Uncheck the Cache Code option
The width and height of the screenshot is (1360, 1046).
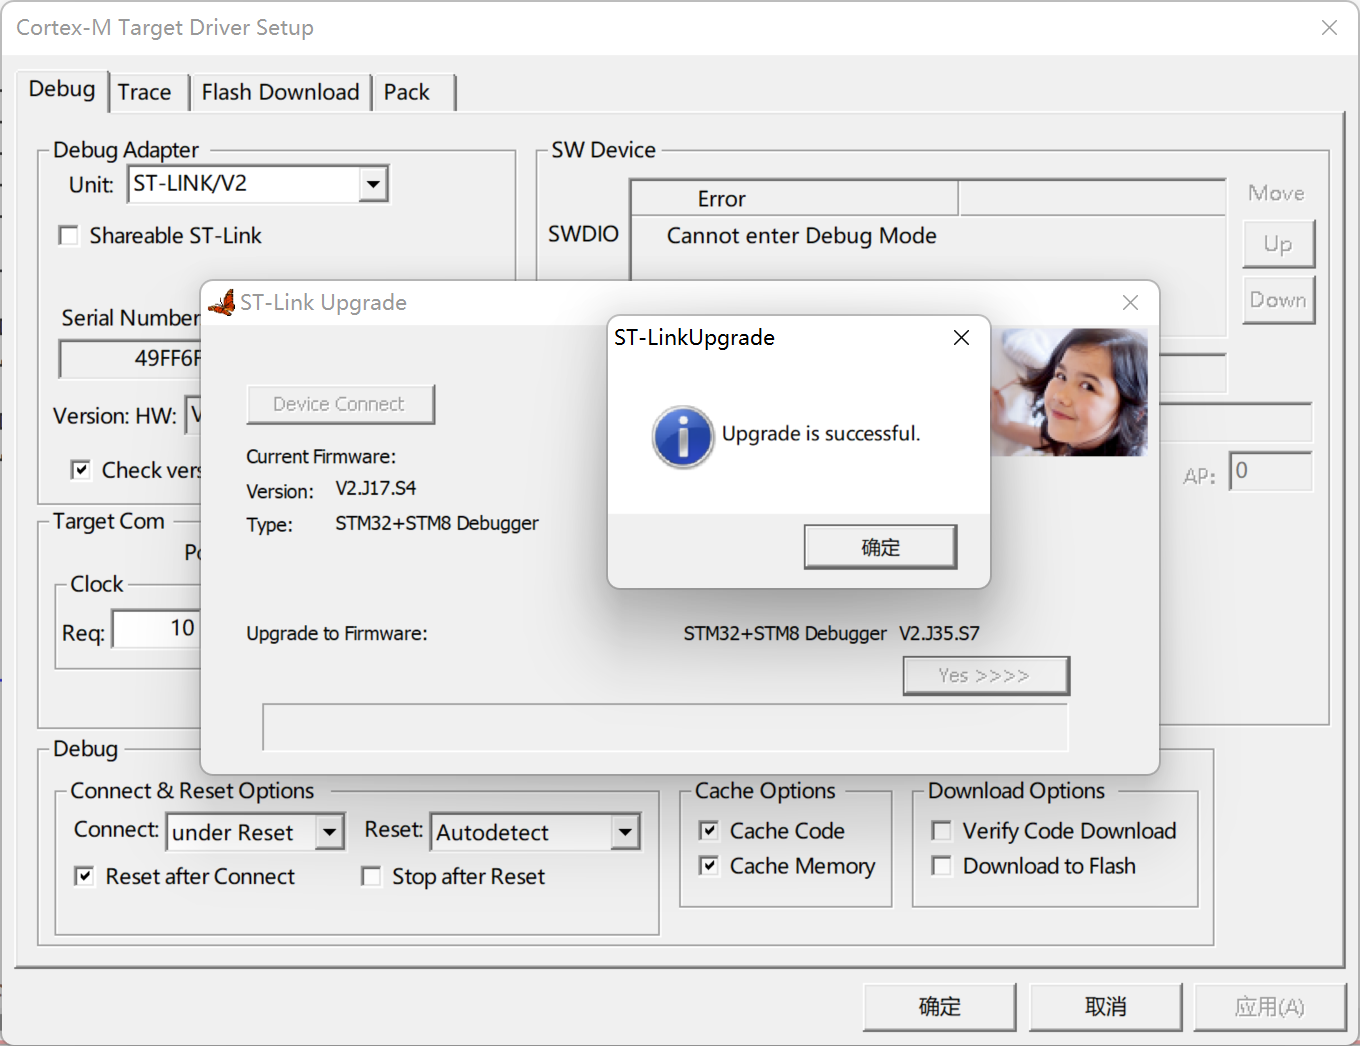[x=709, y=831]
